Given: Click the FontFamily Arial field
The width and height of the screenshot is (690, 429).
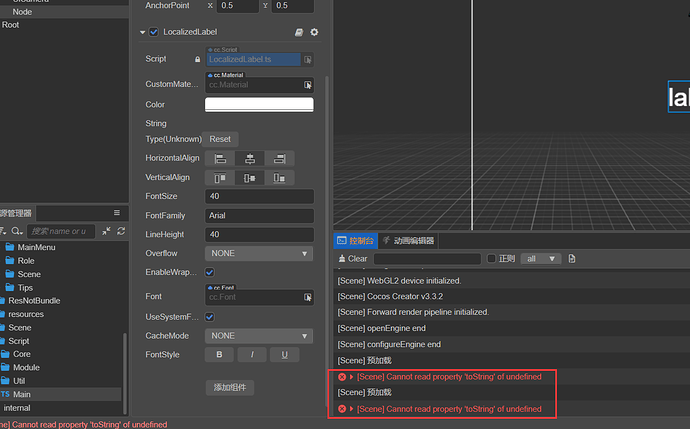Looking at the screenshot, I should point(259,216).
